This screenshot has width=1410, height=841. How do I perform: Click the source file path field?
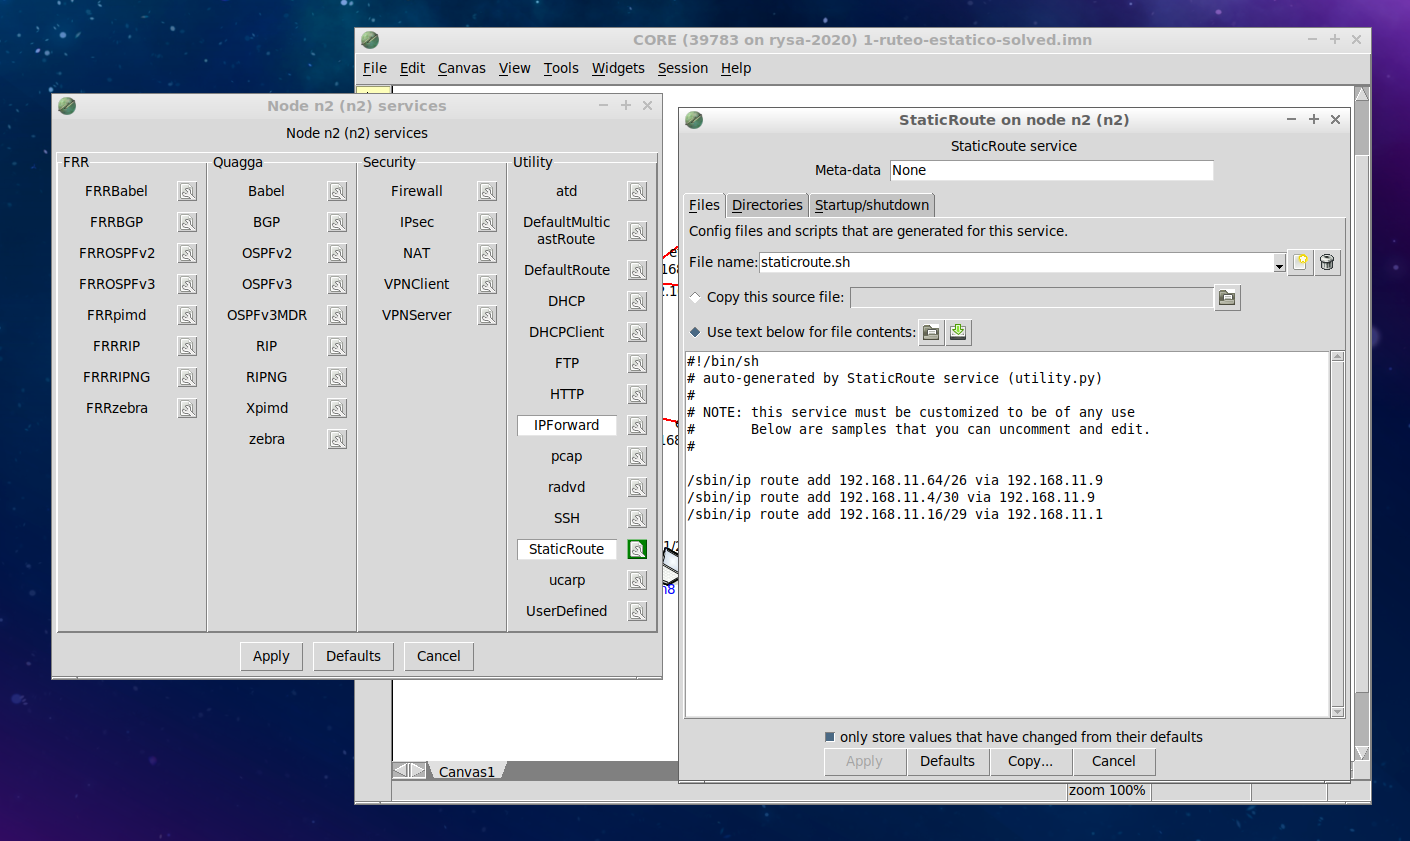pyautogui.click(x=1031, y=298)
